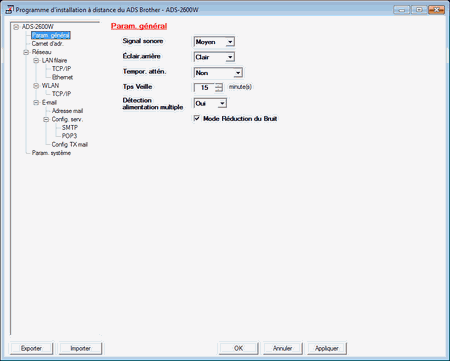Image resolution: width=450 pixels, height=361 pixels.
Task: Select the LAN filaire tree item
Action: 54,60
